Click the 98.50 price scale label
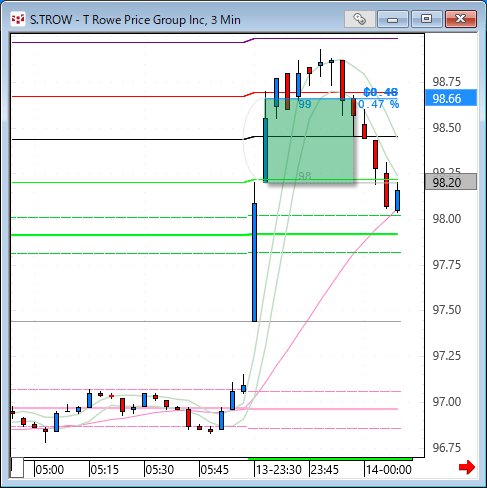 pyautogui.click(x=447, y=128)
